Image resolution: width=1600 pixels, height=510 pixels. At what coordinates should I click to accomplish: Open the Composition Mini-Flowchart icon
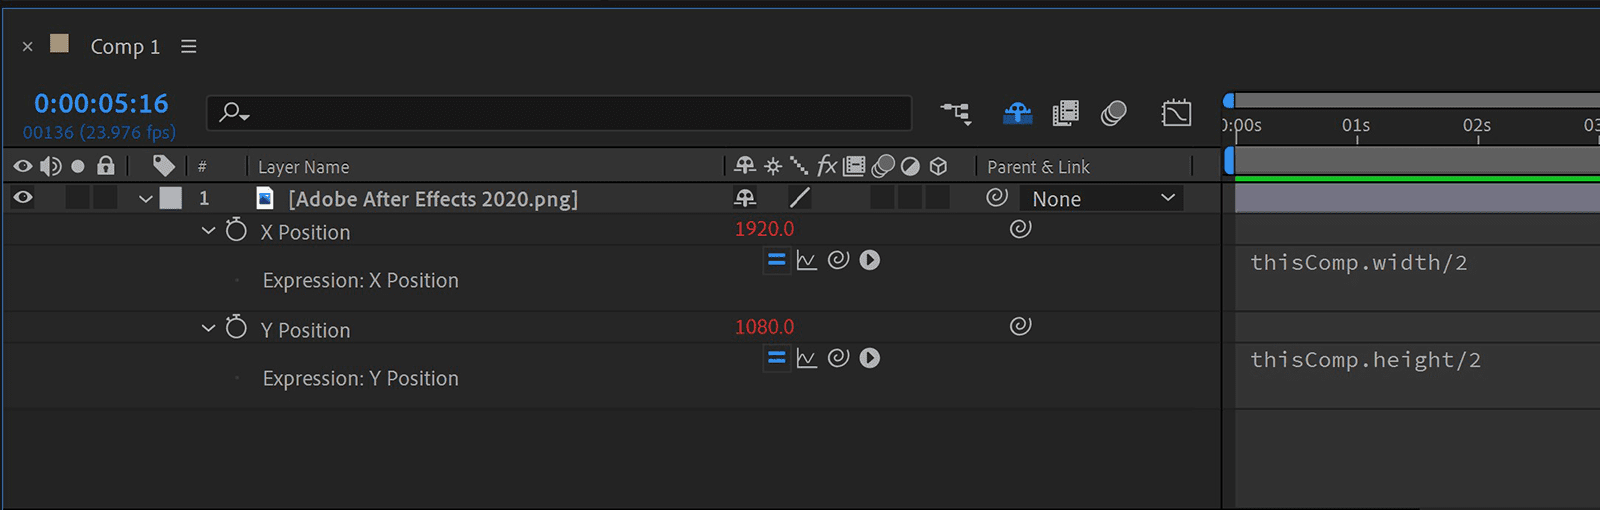(956, 113)
